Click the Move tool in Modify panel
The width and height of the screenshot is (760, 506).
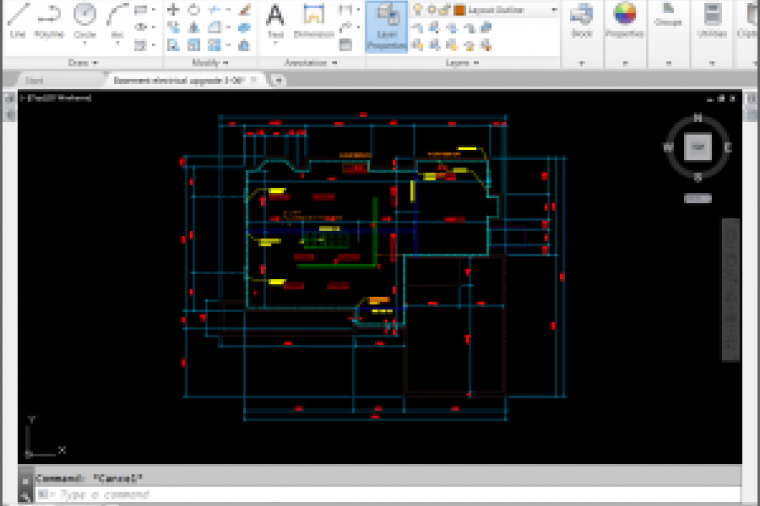pyautogui.click(x=173, y=10)
